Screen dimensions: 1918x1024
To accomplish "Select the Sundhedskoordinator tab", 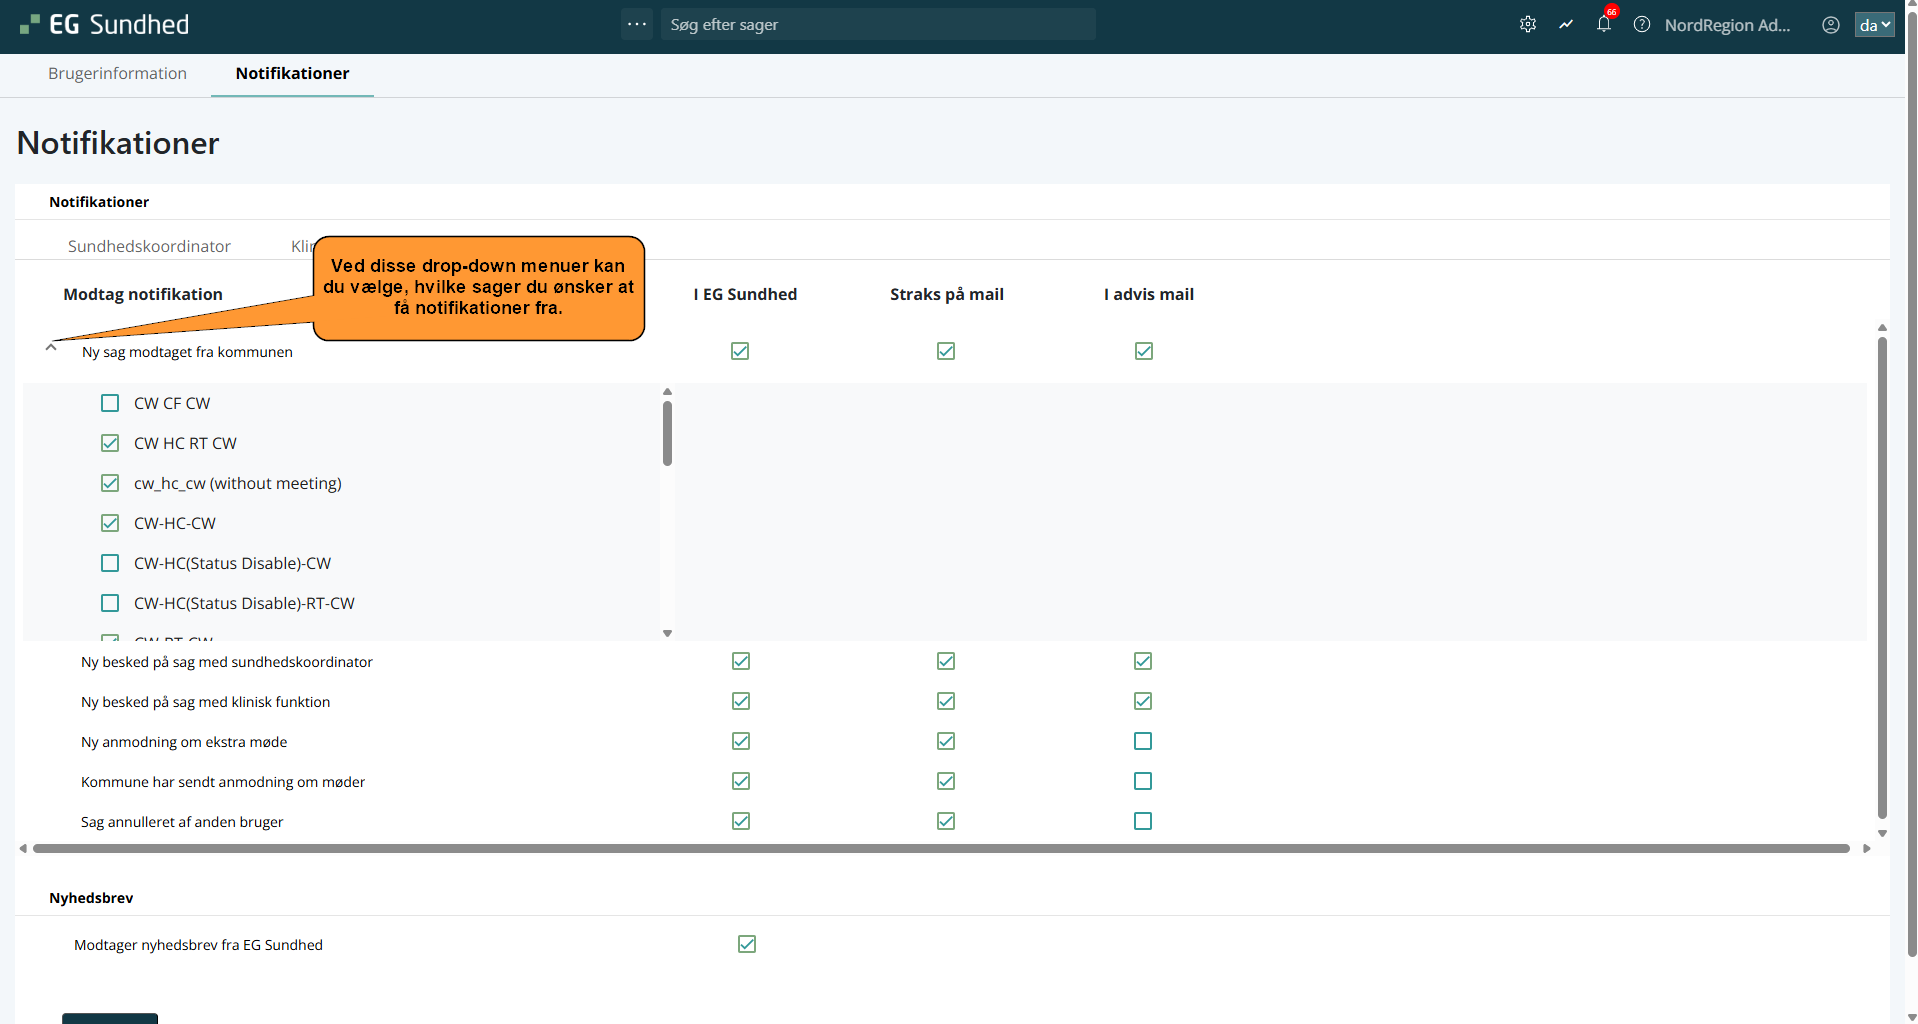I will (x=149, y=246).
